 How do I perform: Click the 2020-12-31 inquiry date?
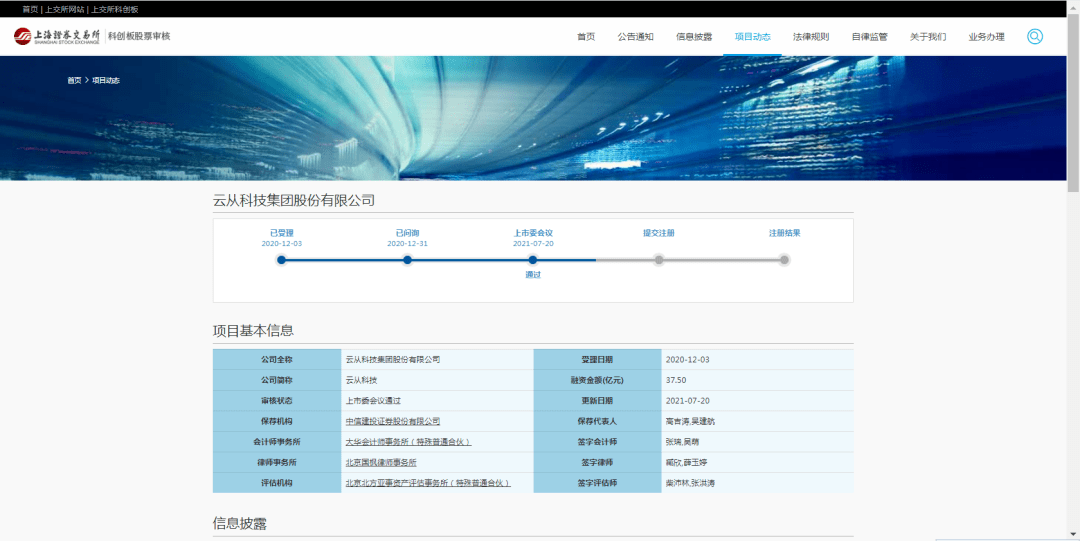tap(407, 244)
